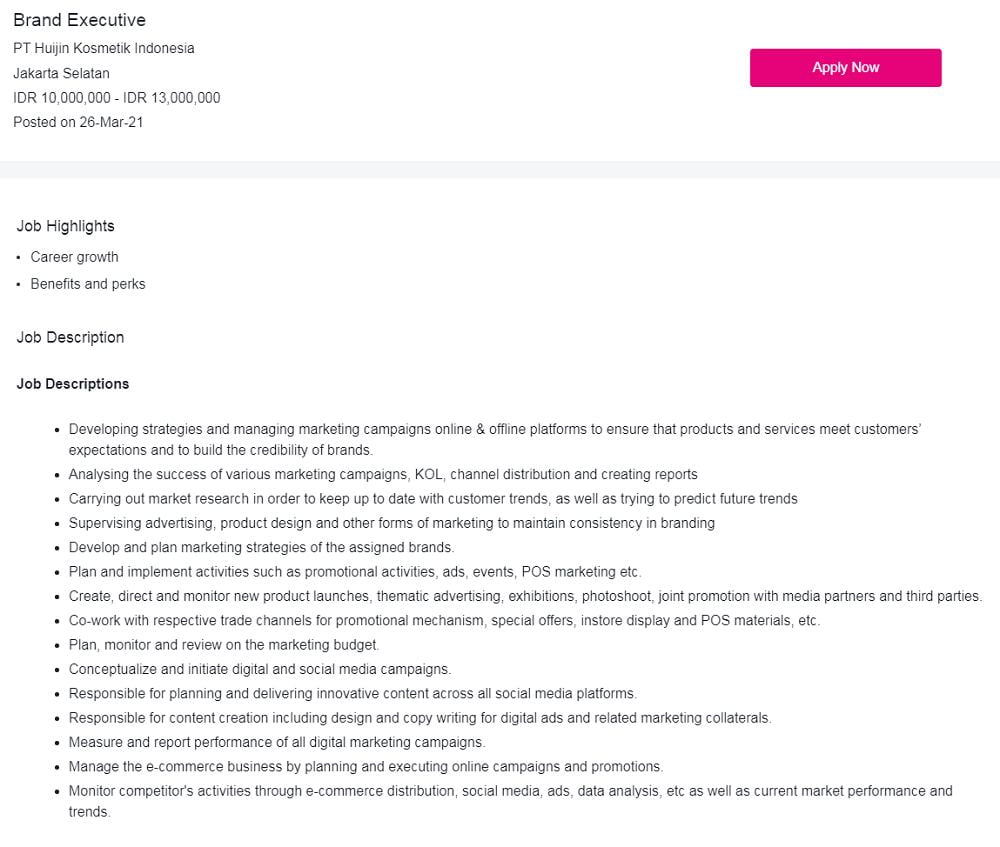Image resolution: width=1000 pixels, height=847 pixels.
Task: Click the Conceptualize digital campaigns bullet
Action: 260,669
